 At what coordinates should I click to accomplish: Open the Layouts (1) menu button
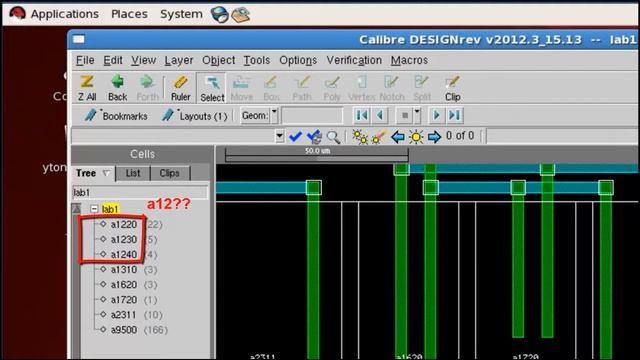[194, 116]
